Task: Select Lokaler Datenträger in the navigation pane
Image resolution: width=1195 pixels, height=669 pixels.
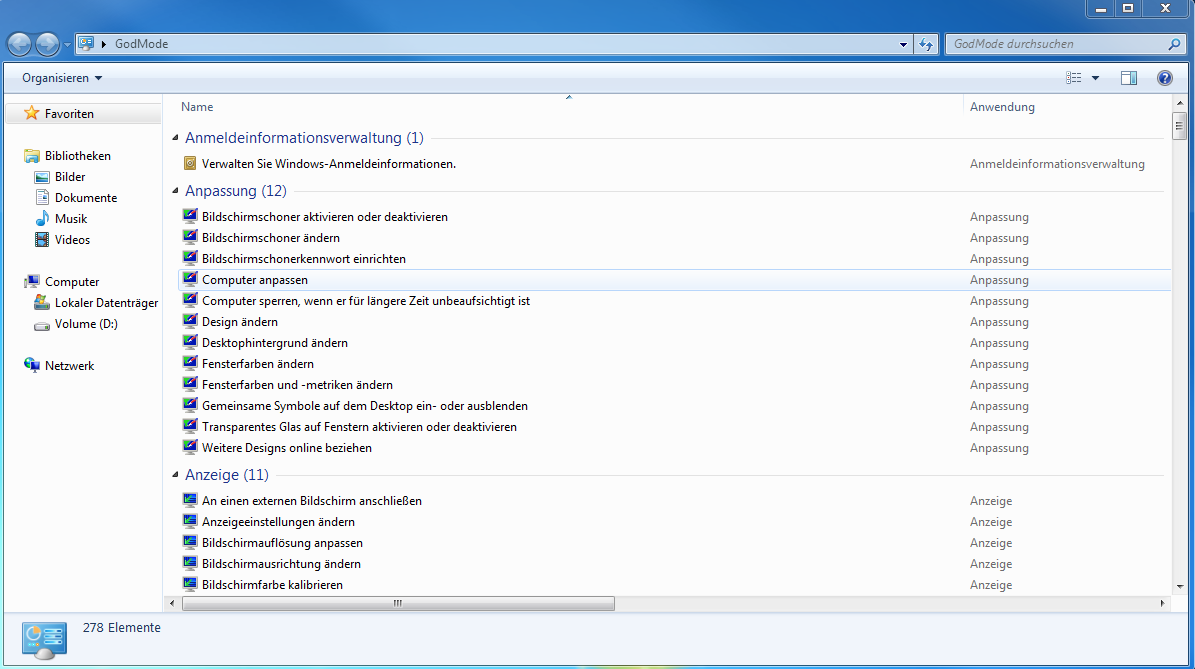Action: [x=107, y=302]
